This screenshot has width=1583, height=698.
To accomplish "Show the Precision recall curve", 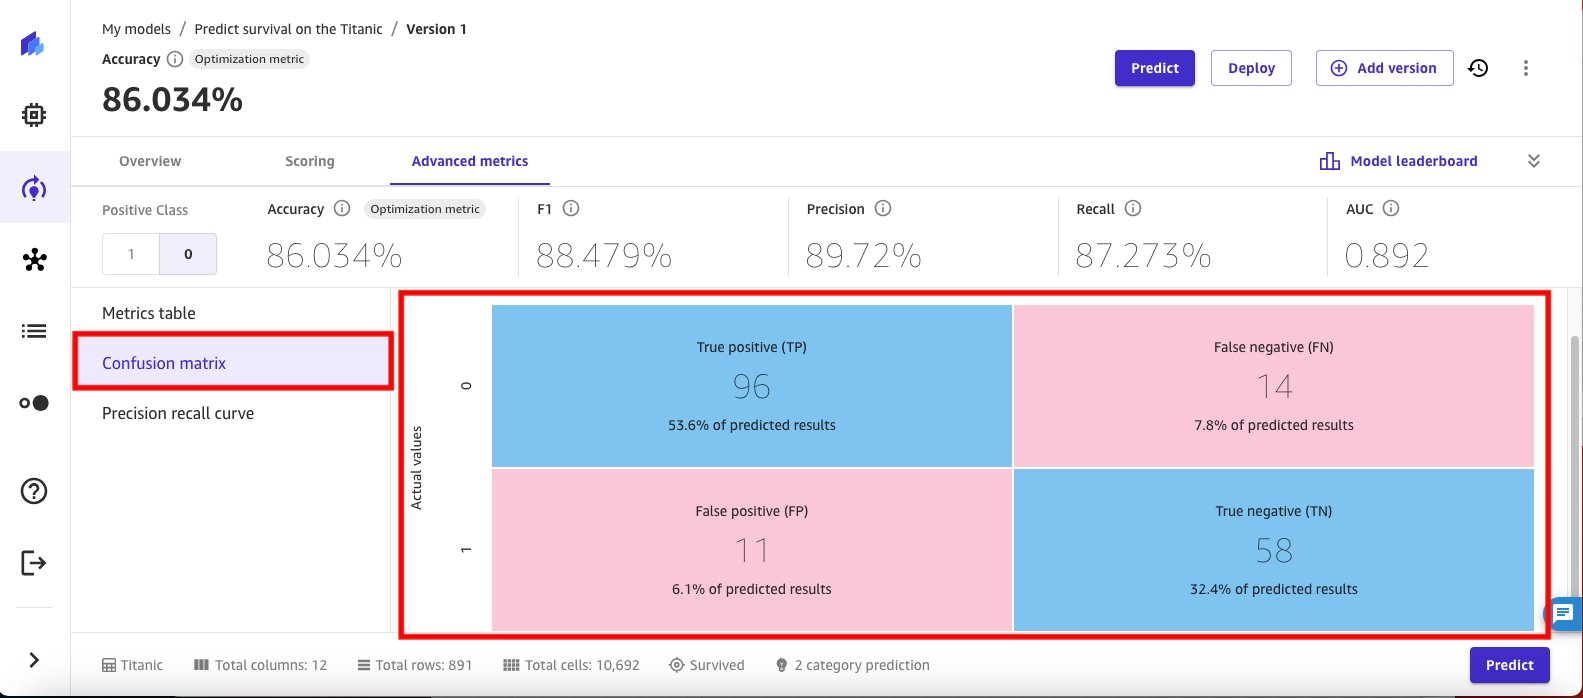I will (178, 413).
